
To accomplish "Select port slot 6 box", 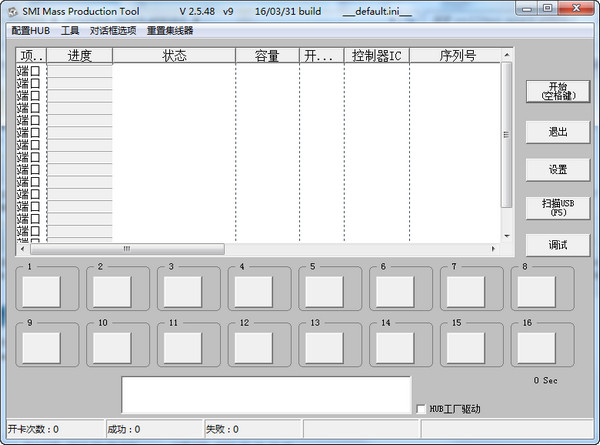I will coord(395,292).
